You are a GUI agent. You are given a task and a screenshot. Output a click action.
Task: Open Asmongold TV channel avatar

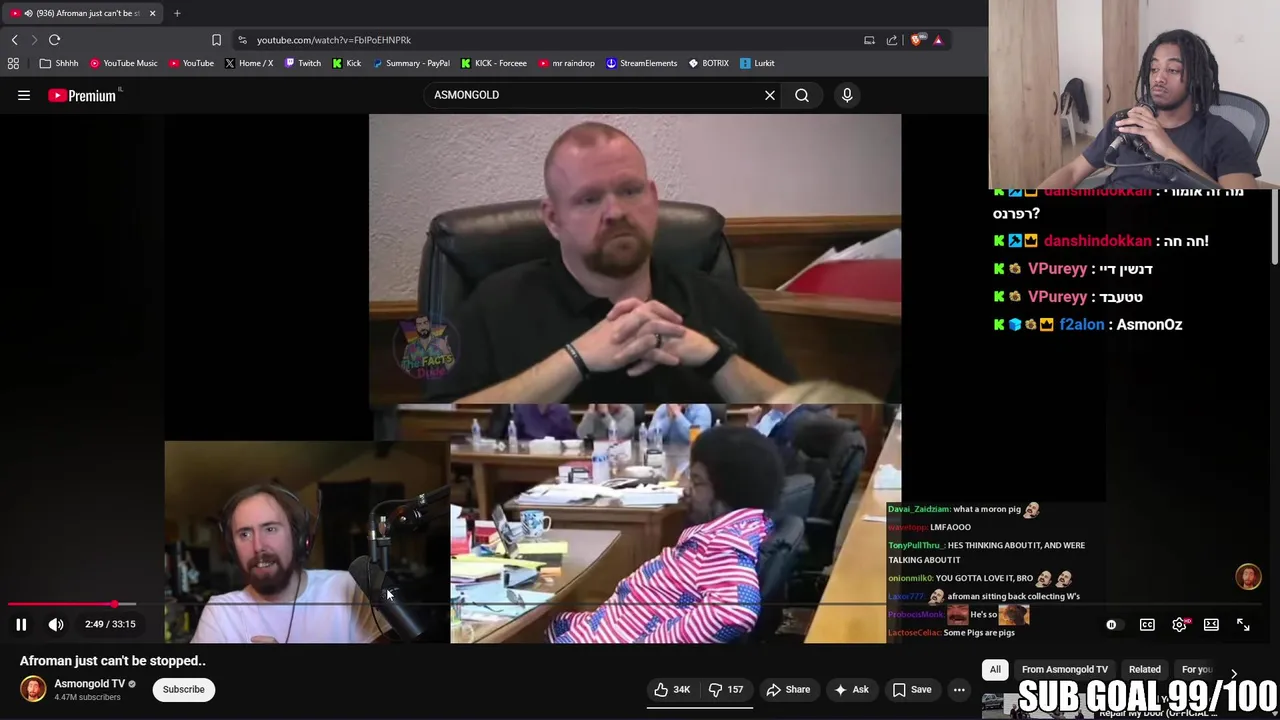[33, 689]
